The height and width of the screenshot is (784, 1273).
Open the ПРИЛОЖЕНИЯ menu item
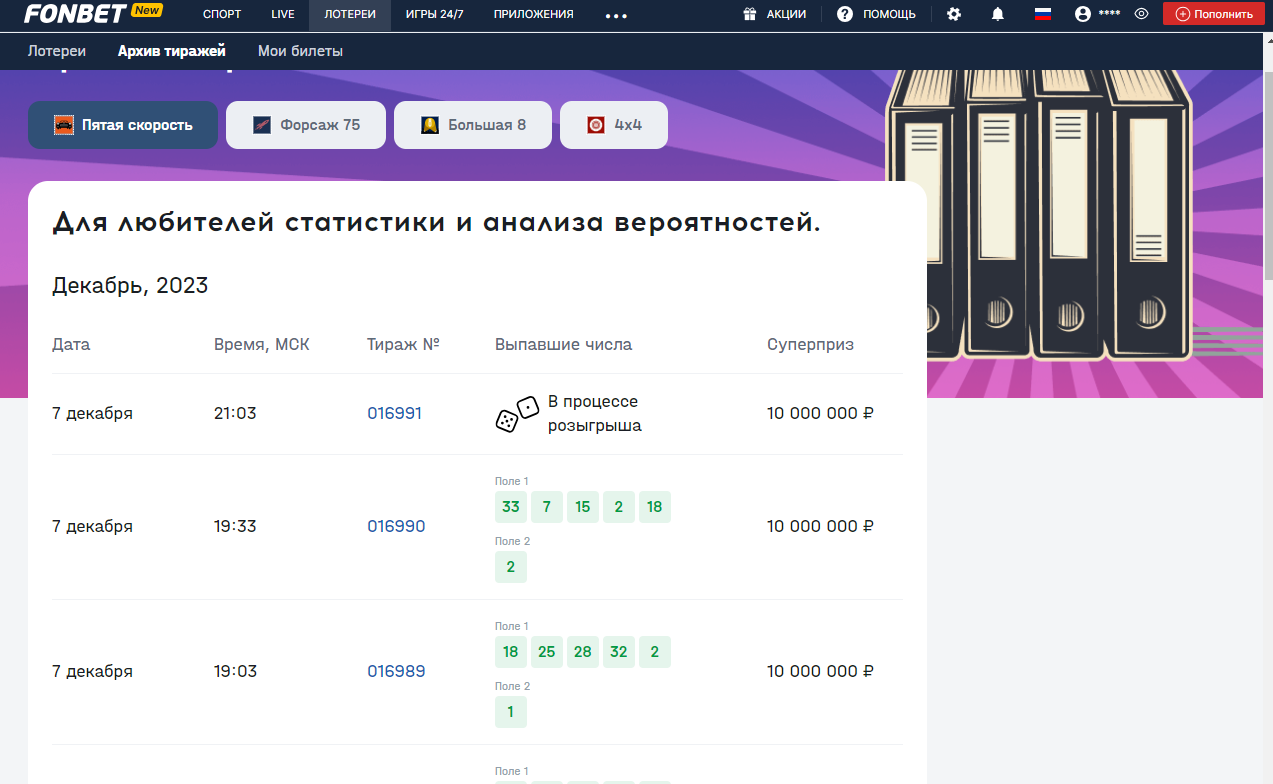[x=534, y=15]
